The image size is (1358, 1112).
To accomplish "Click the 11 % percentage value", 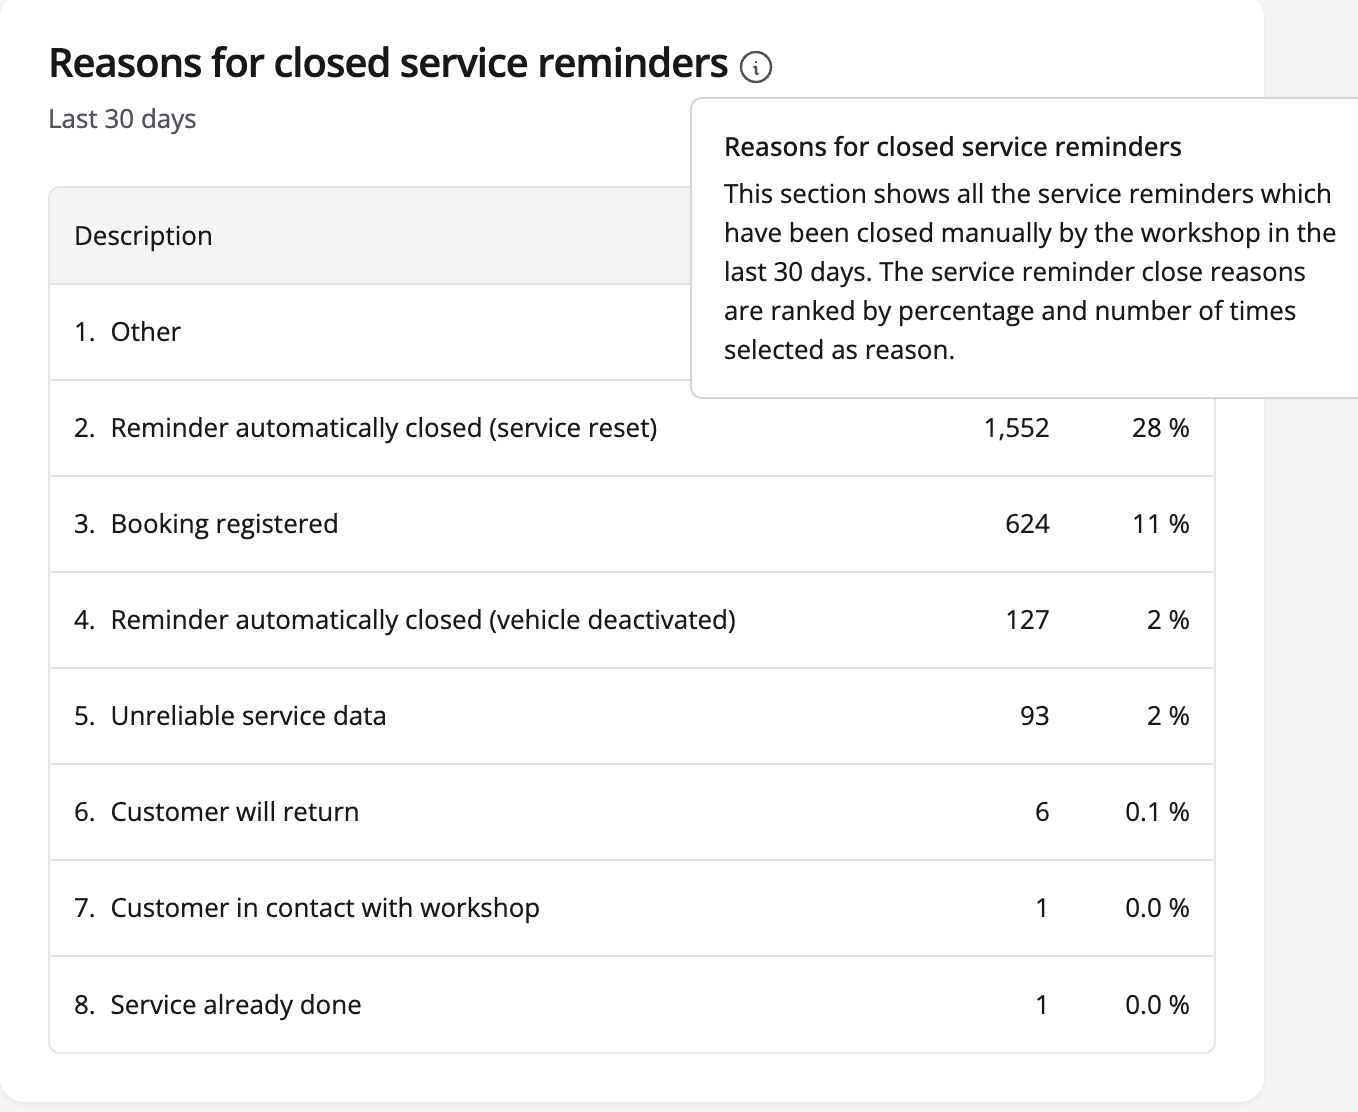I will 1160,524.
